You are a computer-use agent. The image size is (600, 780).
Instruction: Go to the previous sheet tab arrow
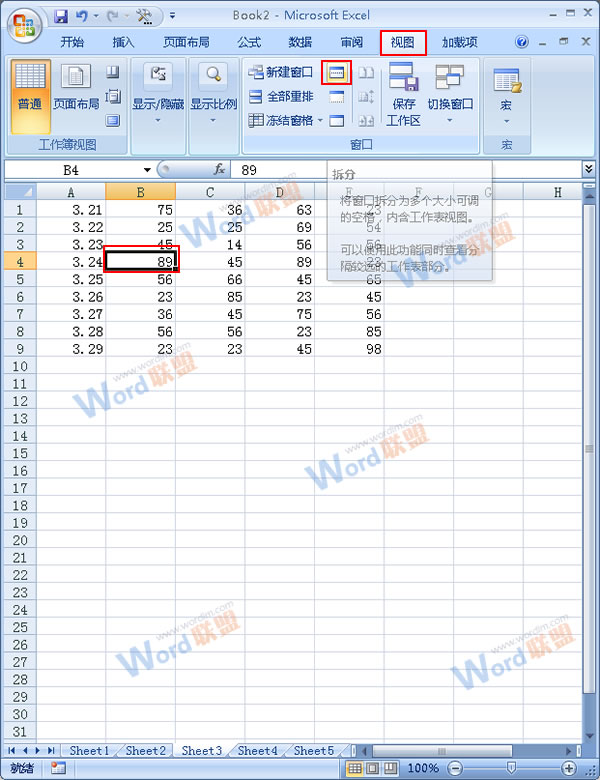(24, 750)
